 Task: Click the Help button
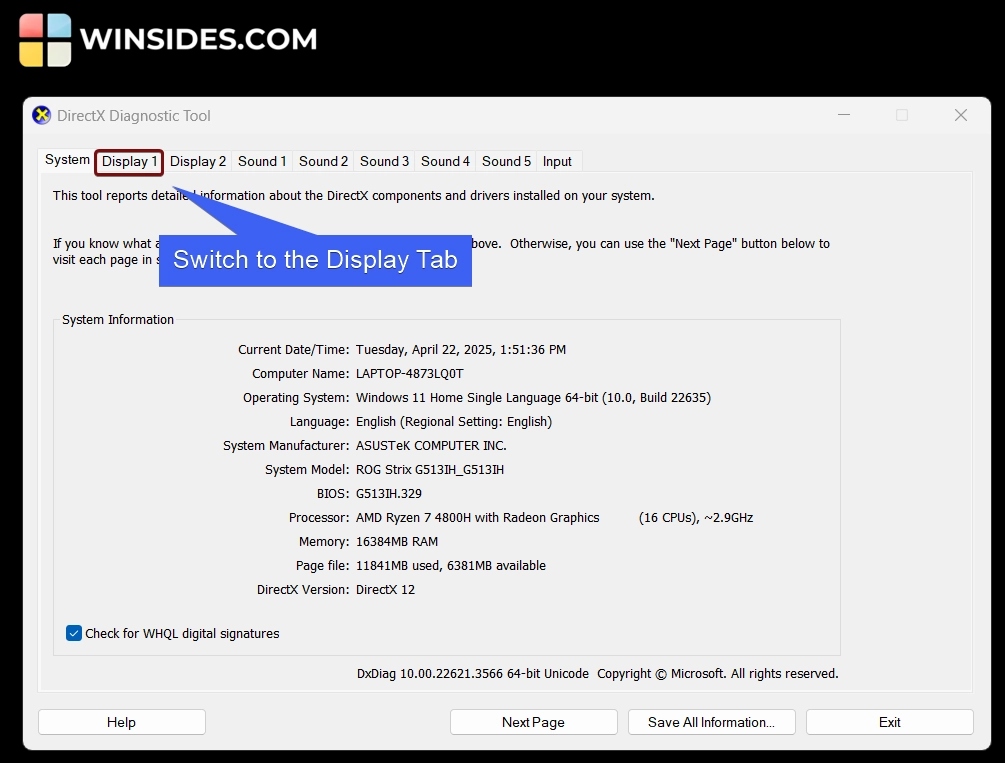[122, 722]
